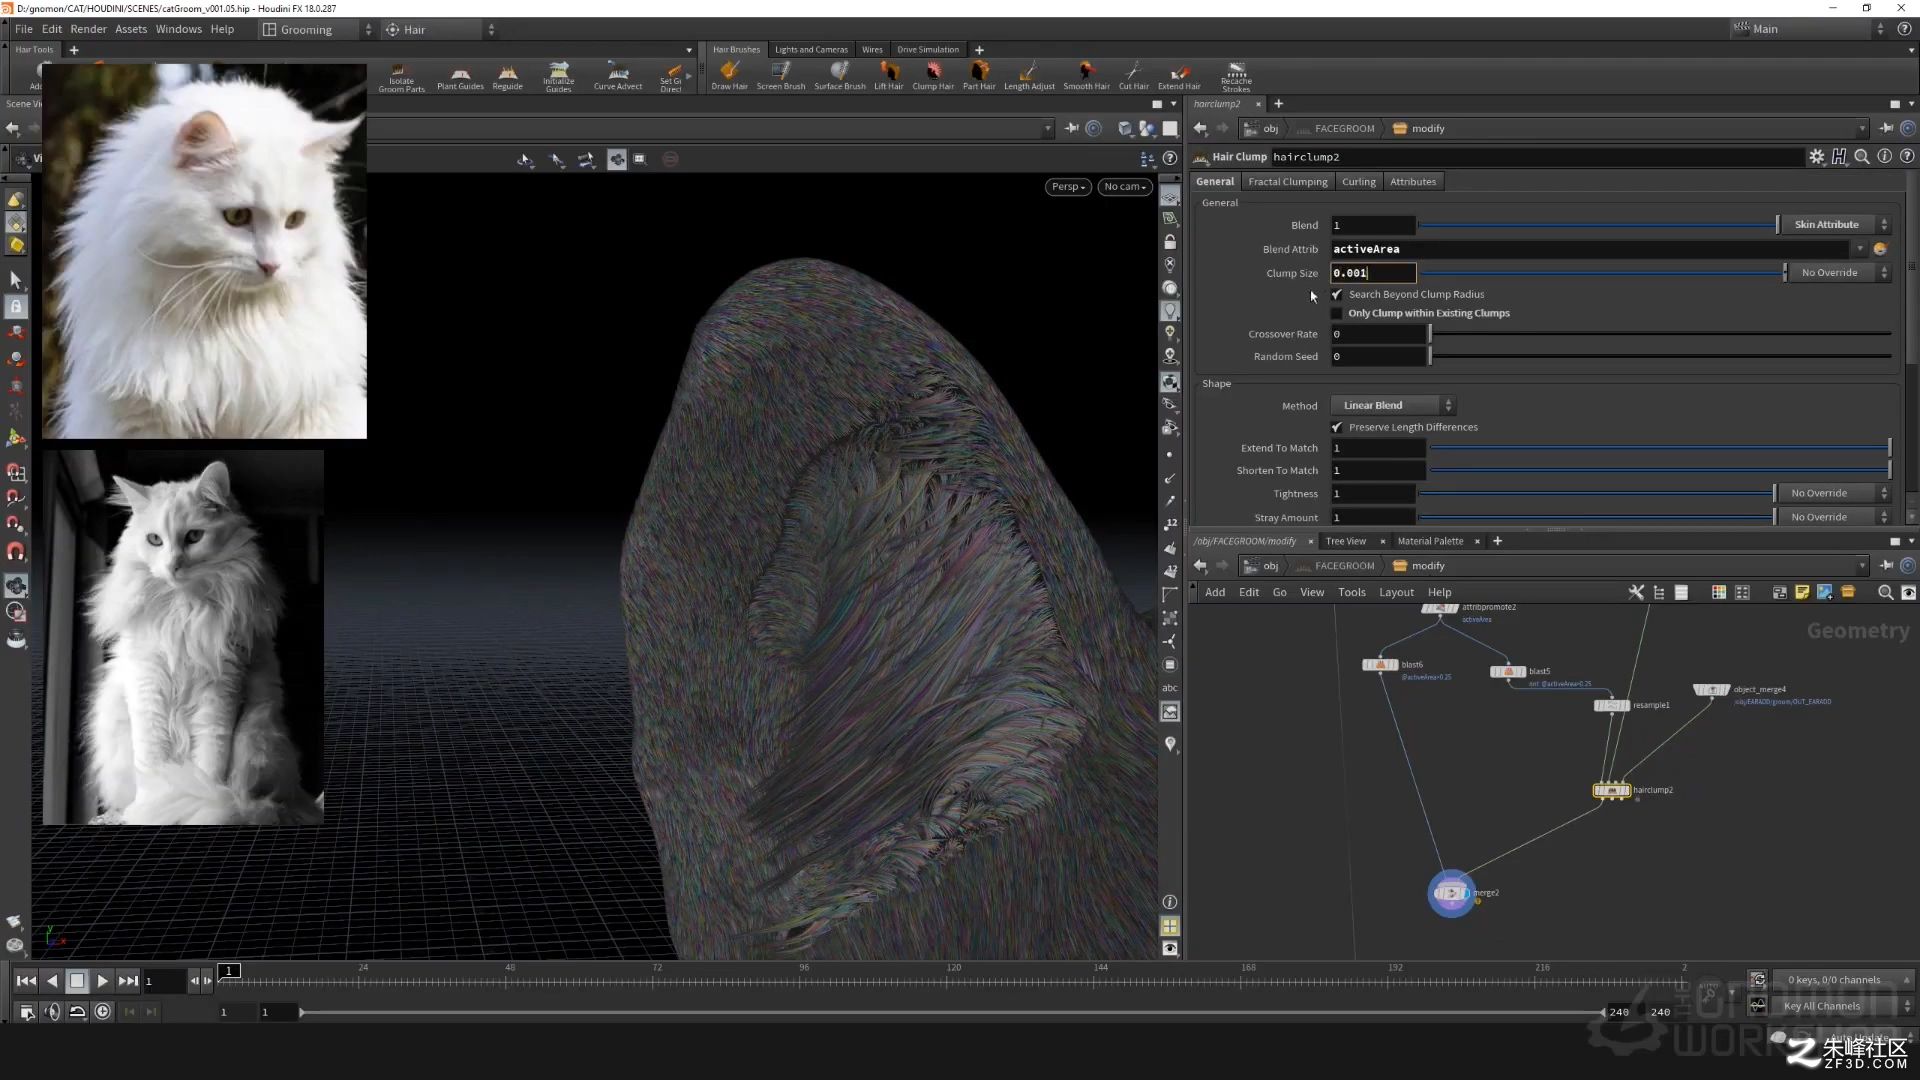Select the top white cat reference image
The height and width of the screenshot is (1080, 1920).
click(205, 252)
